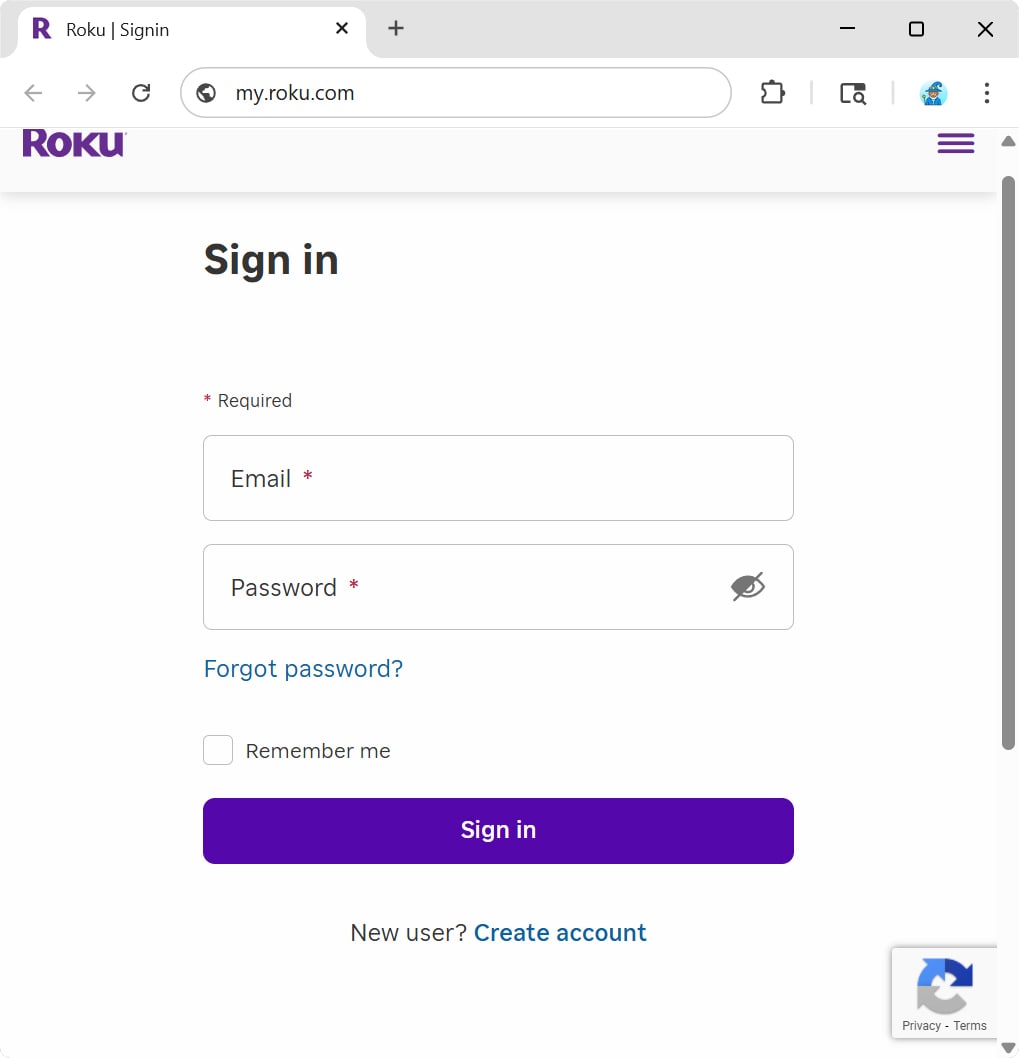
Task: Open the Create account link
Action: pyautogui.click(x=560, y=932)
